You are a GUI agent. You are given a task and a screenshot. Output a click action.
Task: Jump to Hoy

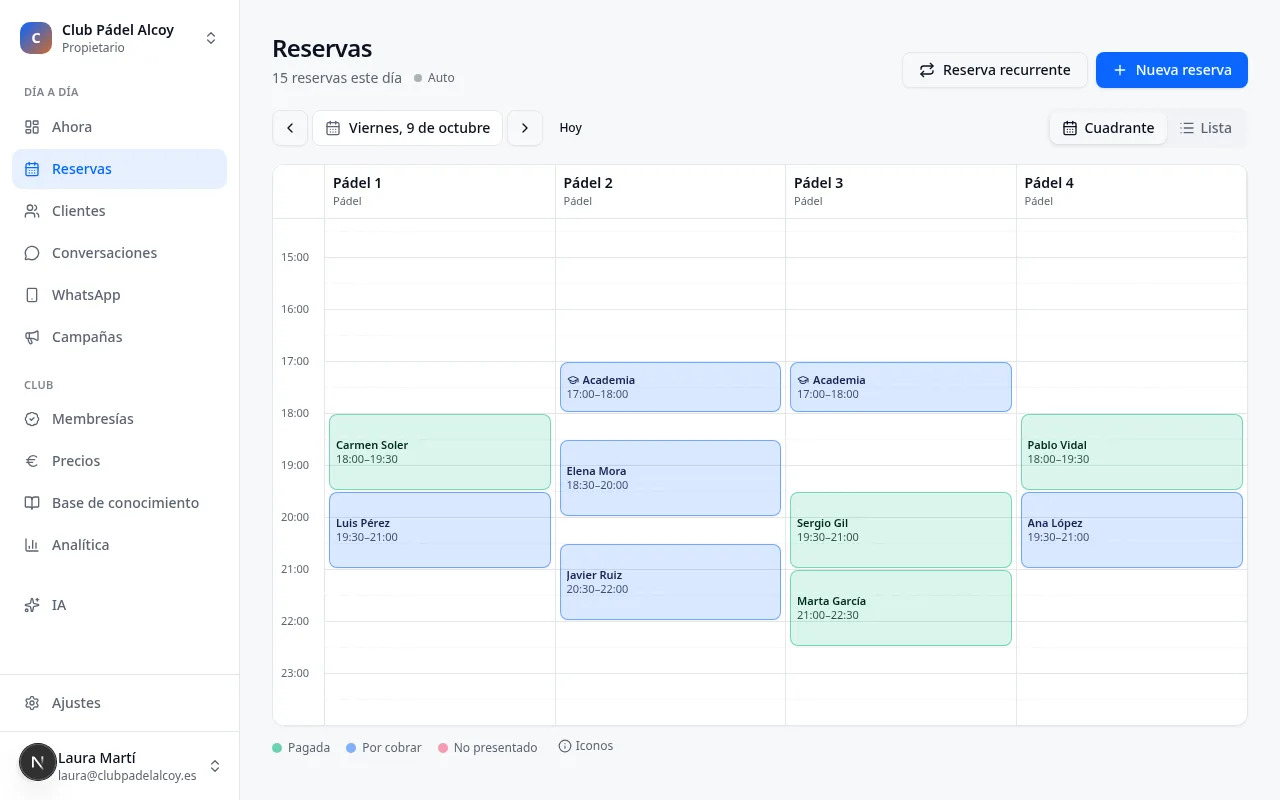(570, 128)
